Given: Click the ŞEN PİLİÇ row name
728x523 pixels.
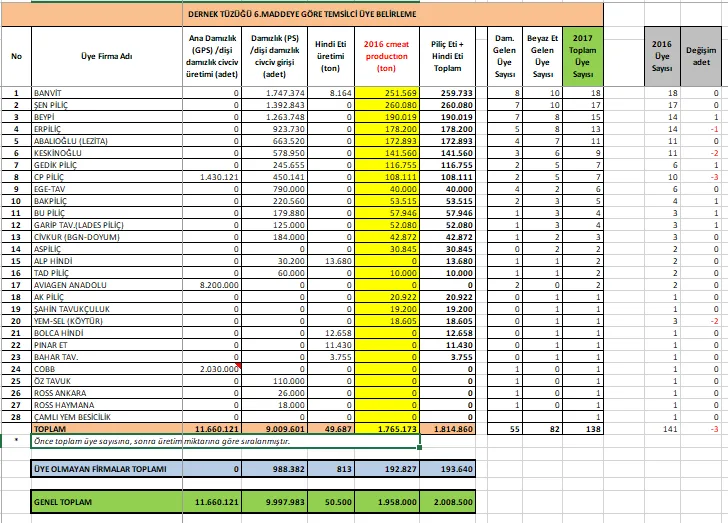Looking at the screenshot, I should pyautogui.click(x=107, y=105).
